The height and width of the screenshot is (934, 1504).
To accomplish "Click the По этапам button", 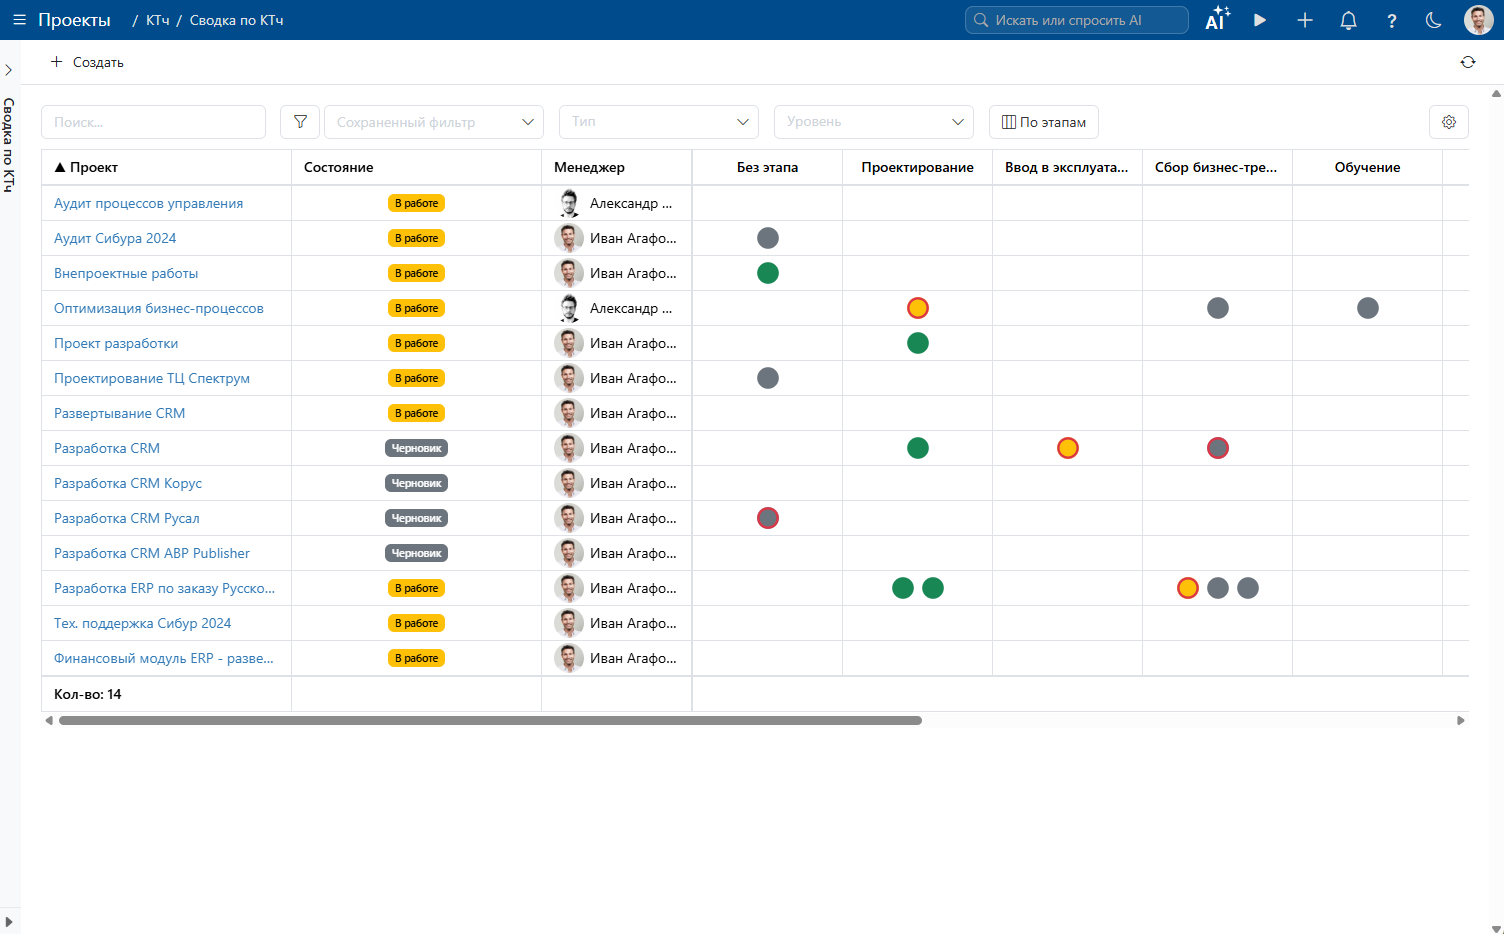I will (1044, 122).
